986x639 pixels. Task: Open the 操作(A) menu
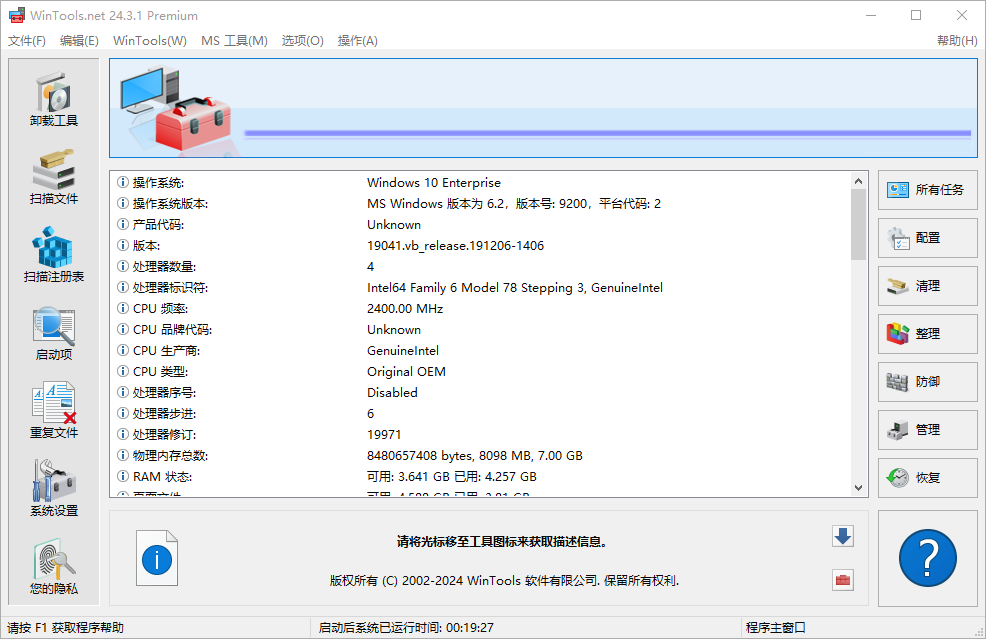point(357,41)
